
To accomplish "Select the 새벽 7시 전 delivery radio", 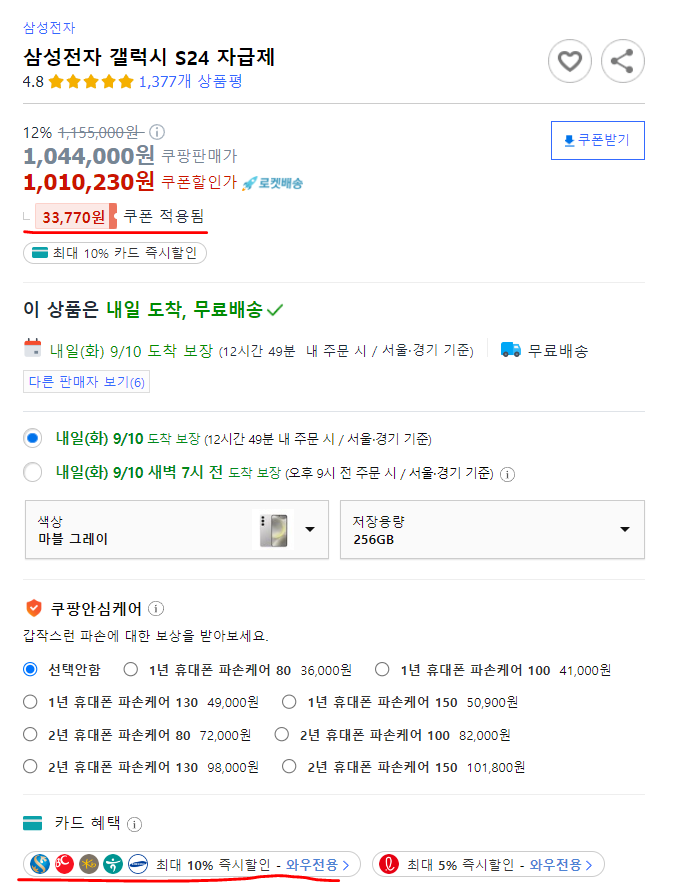I will 32,472.
